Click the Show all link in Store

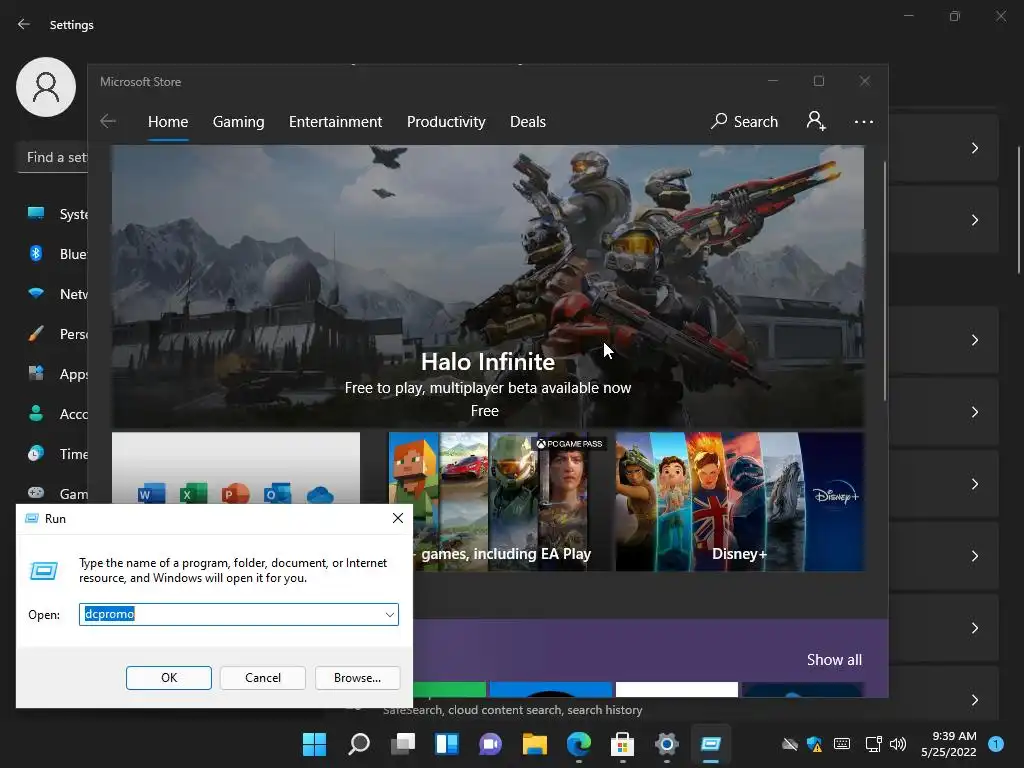coord(834,660)
